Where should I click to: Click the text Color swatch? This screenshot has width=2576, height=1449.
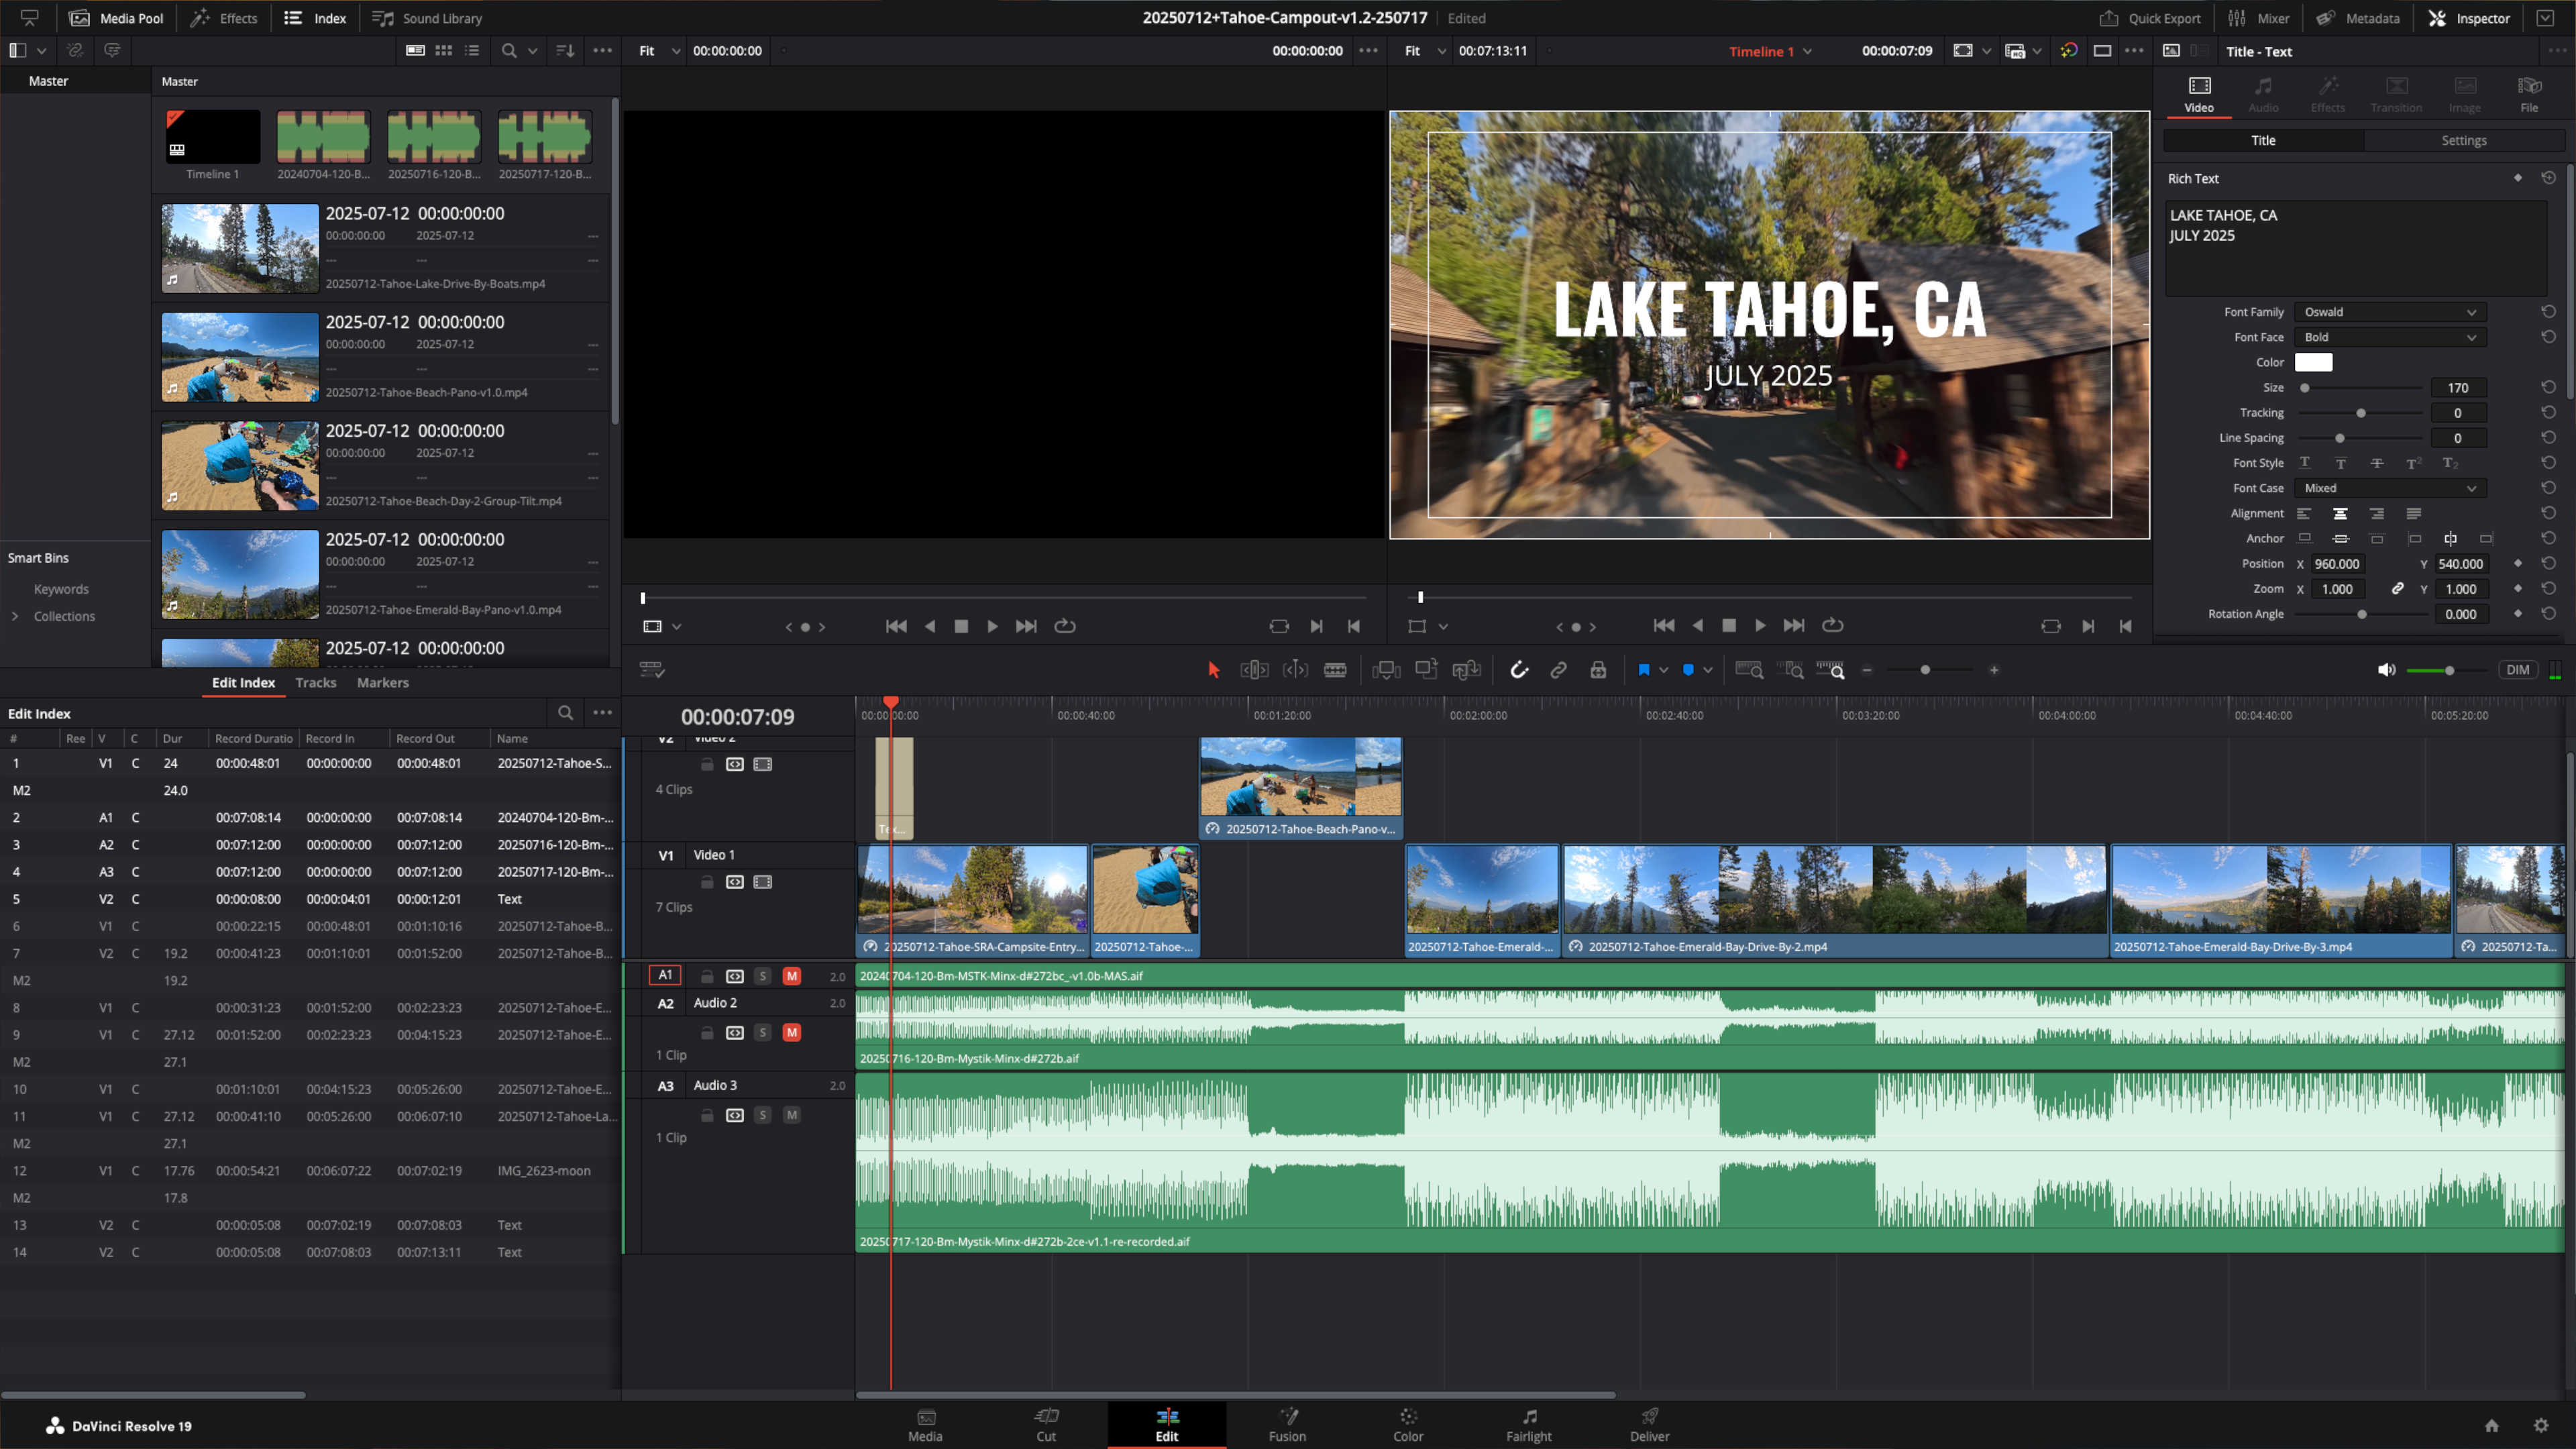(2313, 362)
